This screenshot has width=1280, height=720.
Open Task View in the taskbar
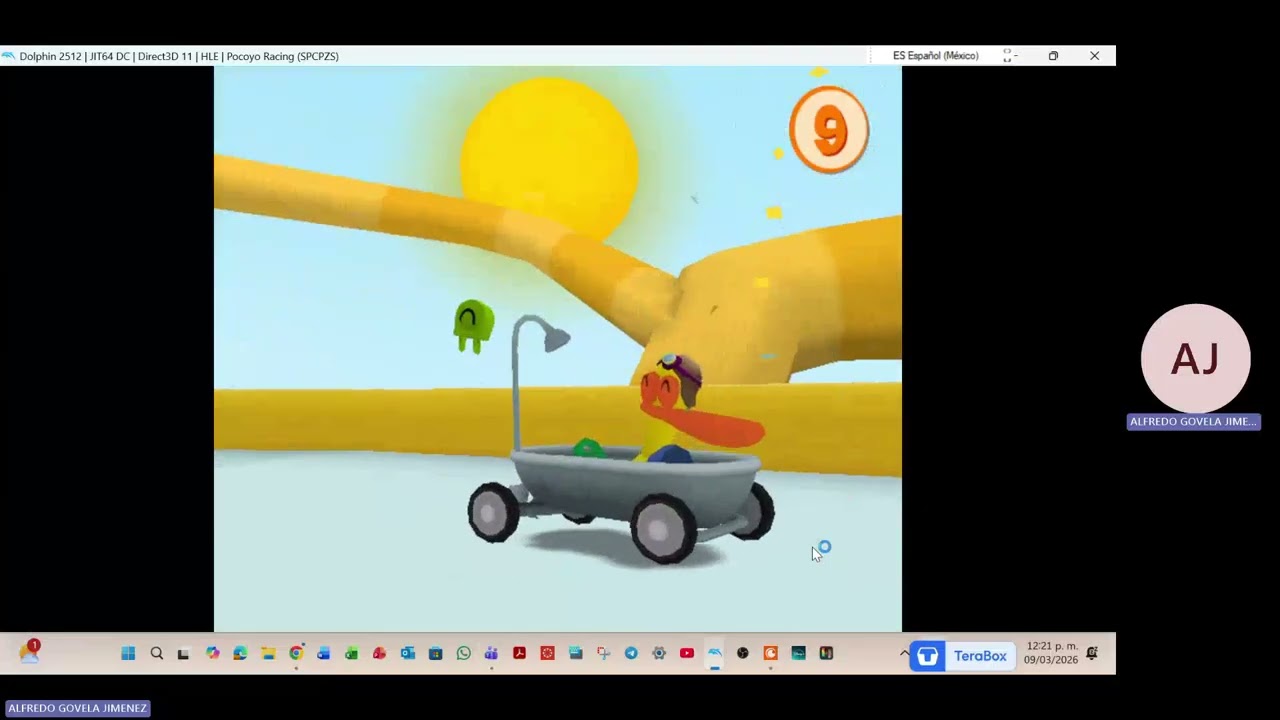pos(183,653)
